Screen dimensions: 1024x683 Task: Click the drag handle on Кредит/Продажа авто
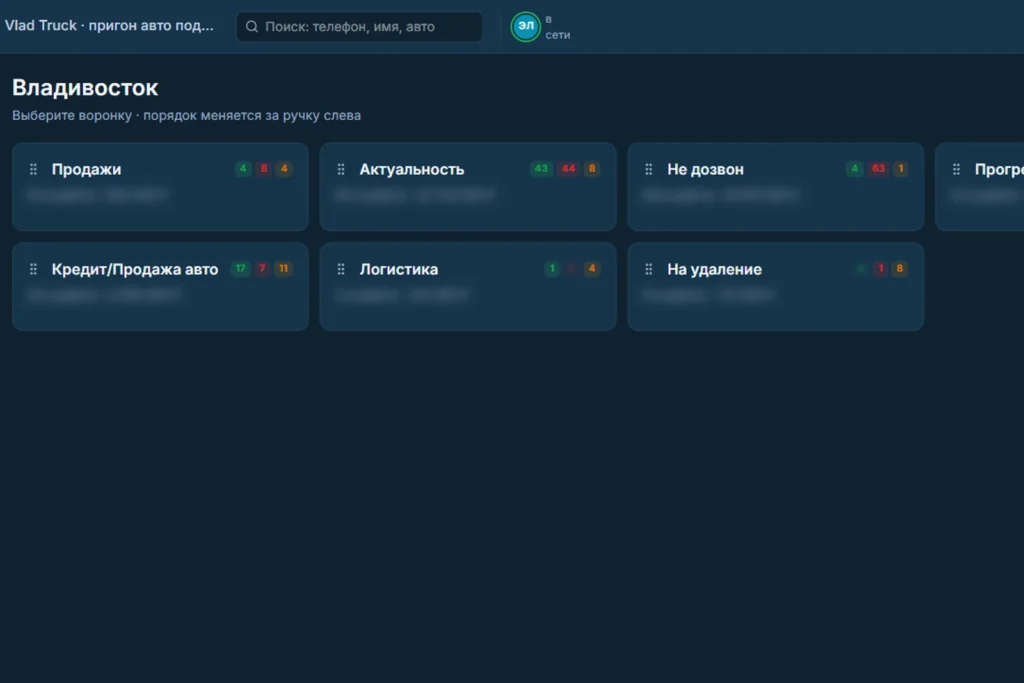[33, 270]
